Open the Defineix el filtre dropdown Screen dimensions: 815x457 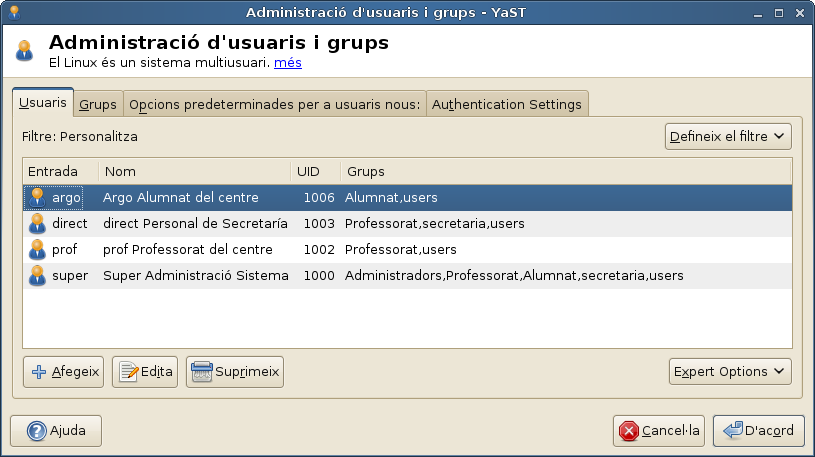point(728,136)
